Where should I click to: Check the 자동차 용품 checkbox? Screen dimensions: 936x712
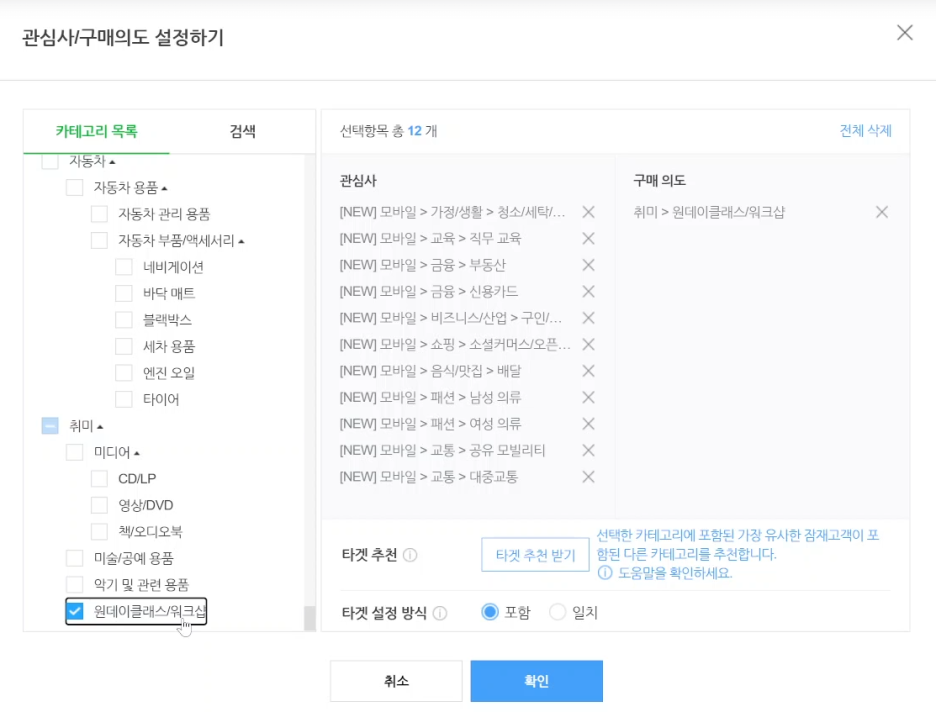75,187
